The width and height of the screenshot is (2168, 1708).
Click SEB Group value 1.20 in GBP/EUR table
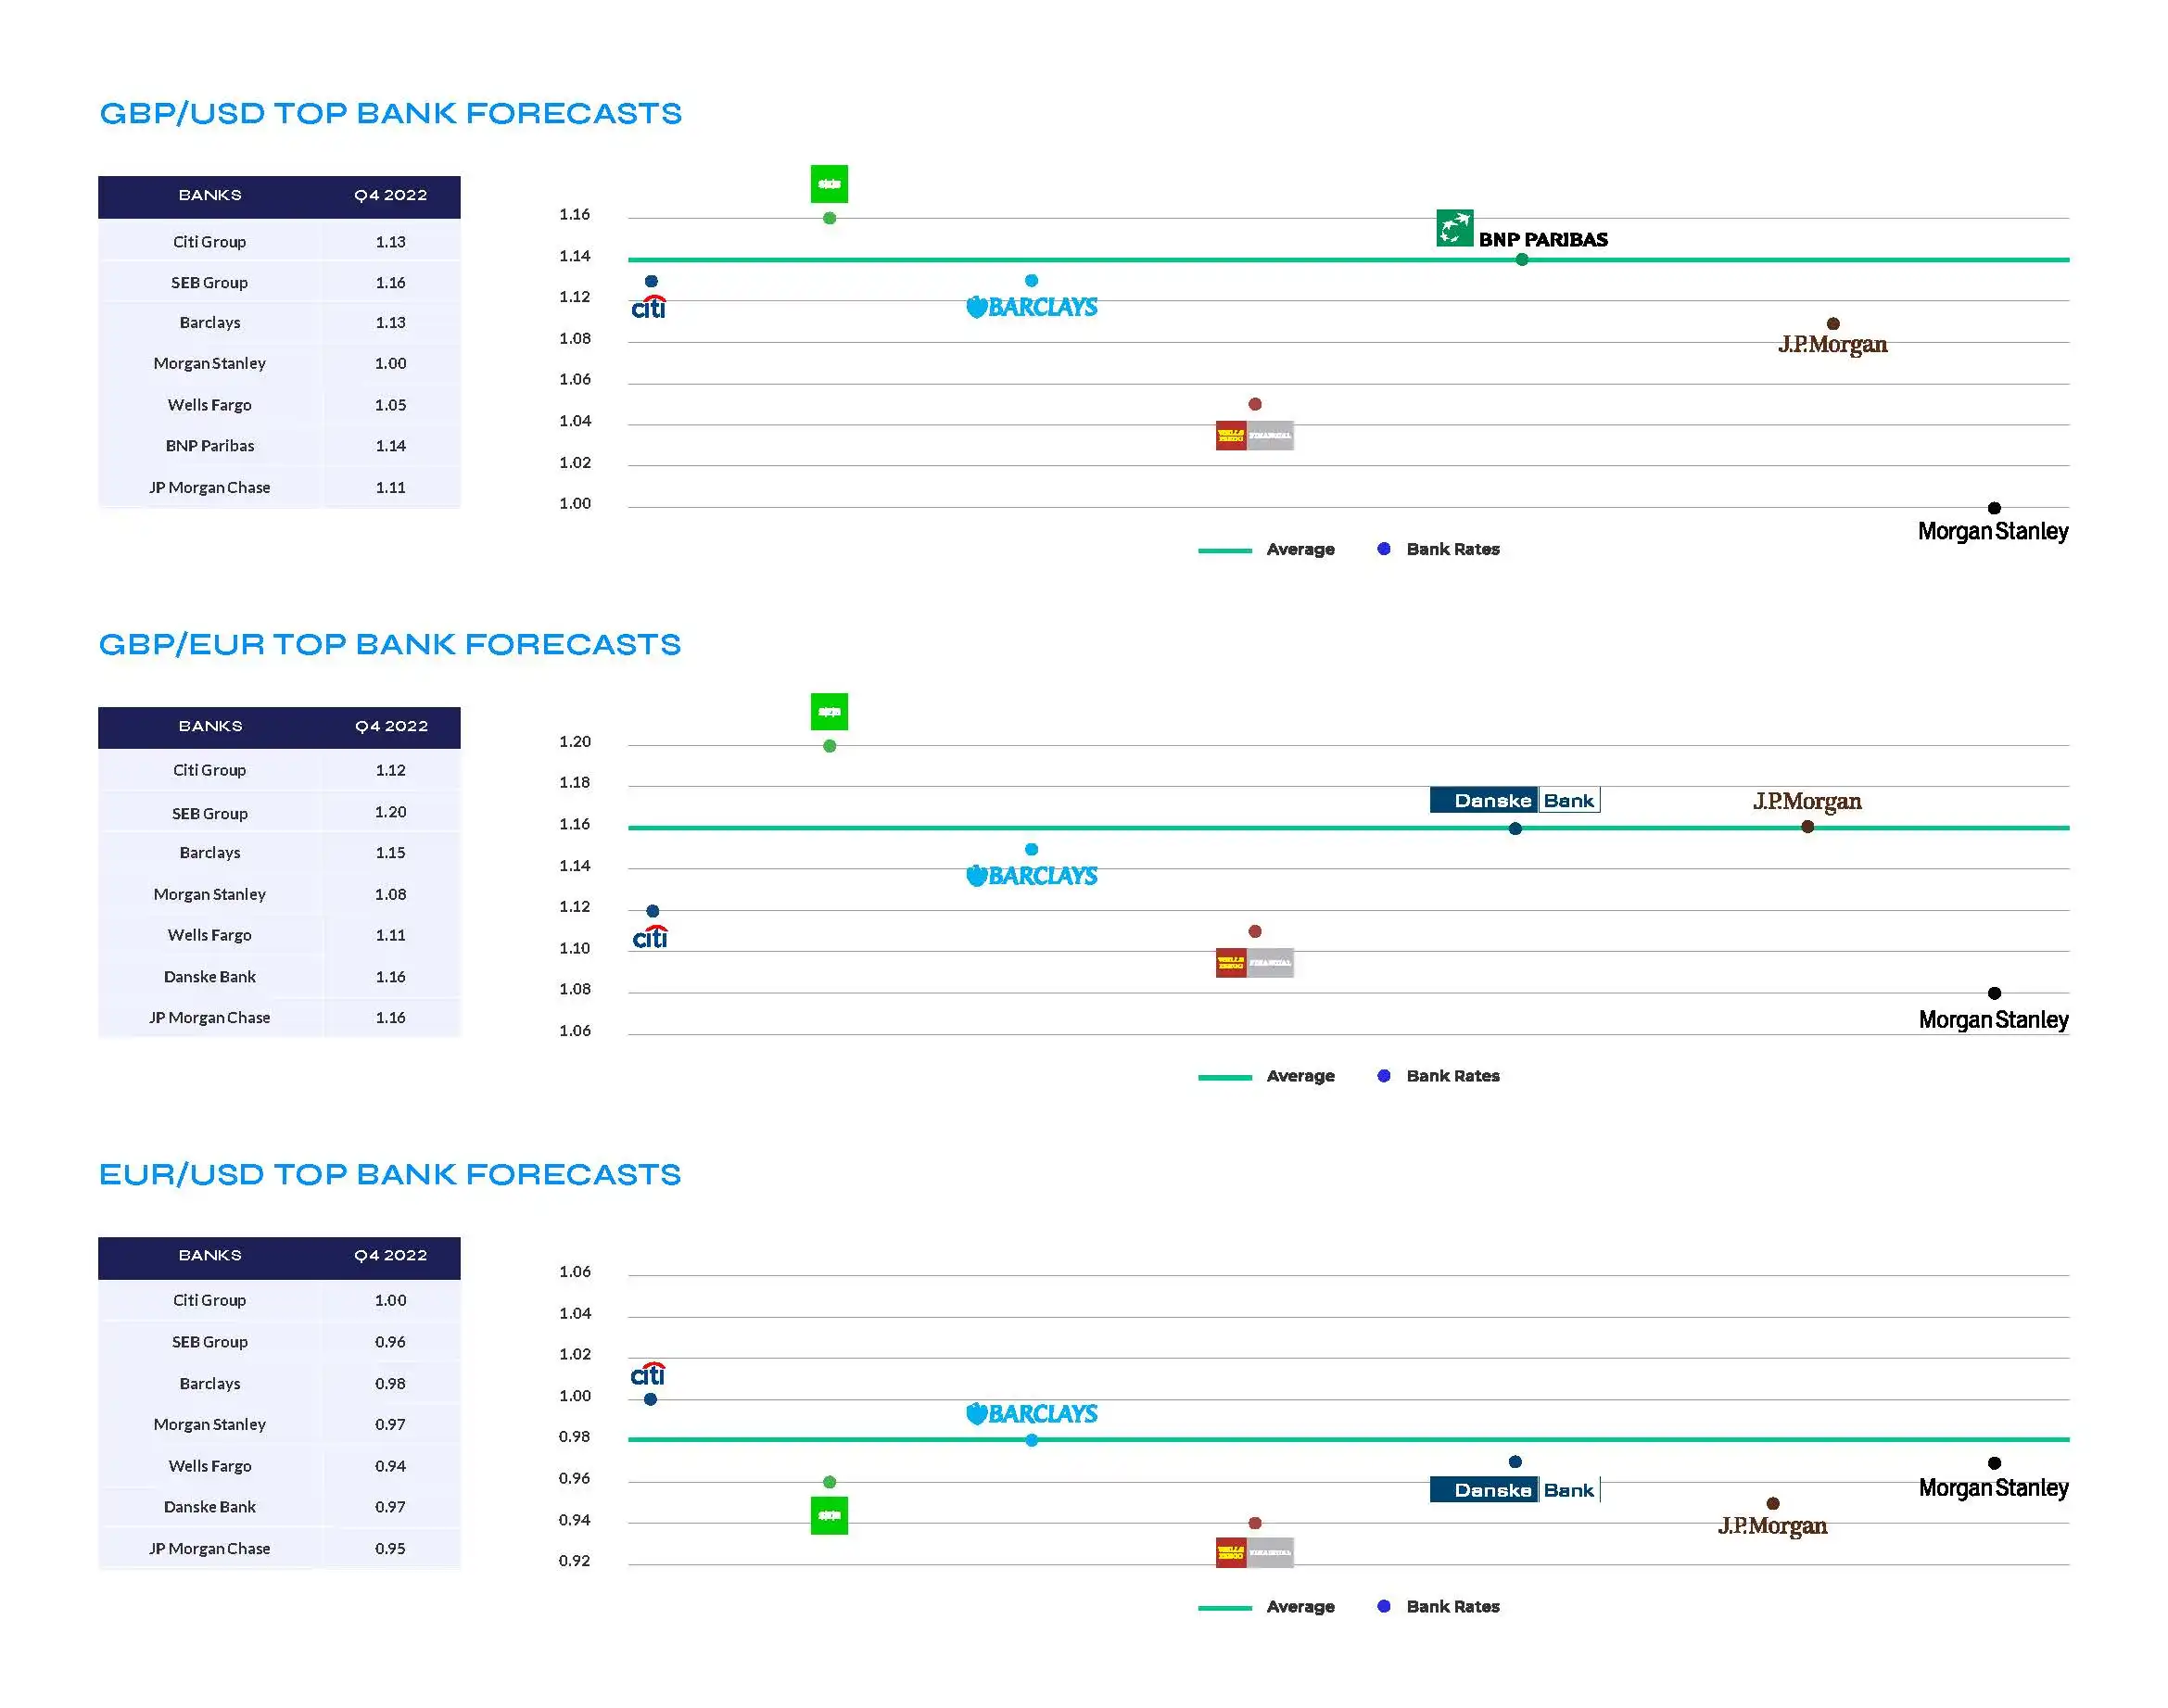[391, 812]
